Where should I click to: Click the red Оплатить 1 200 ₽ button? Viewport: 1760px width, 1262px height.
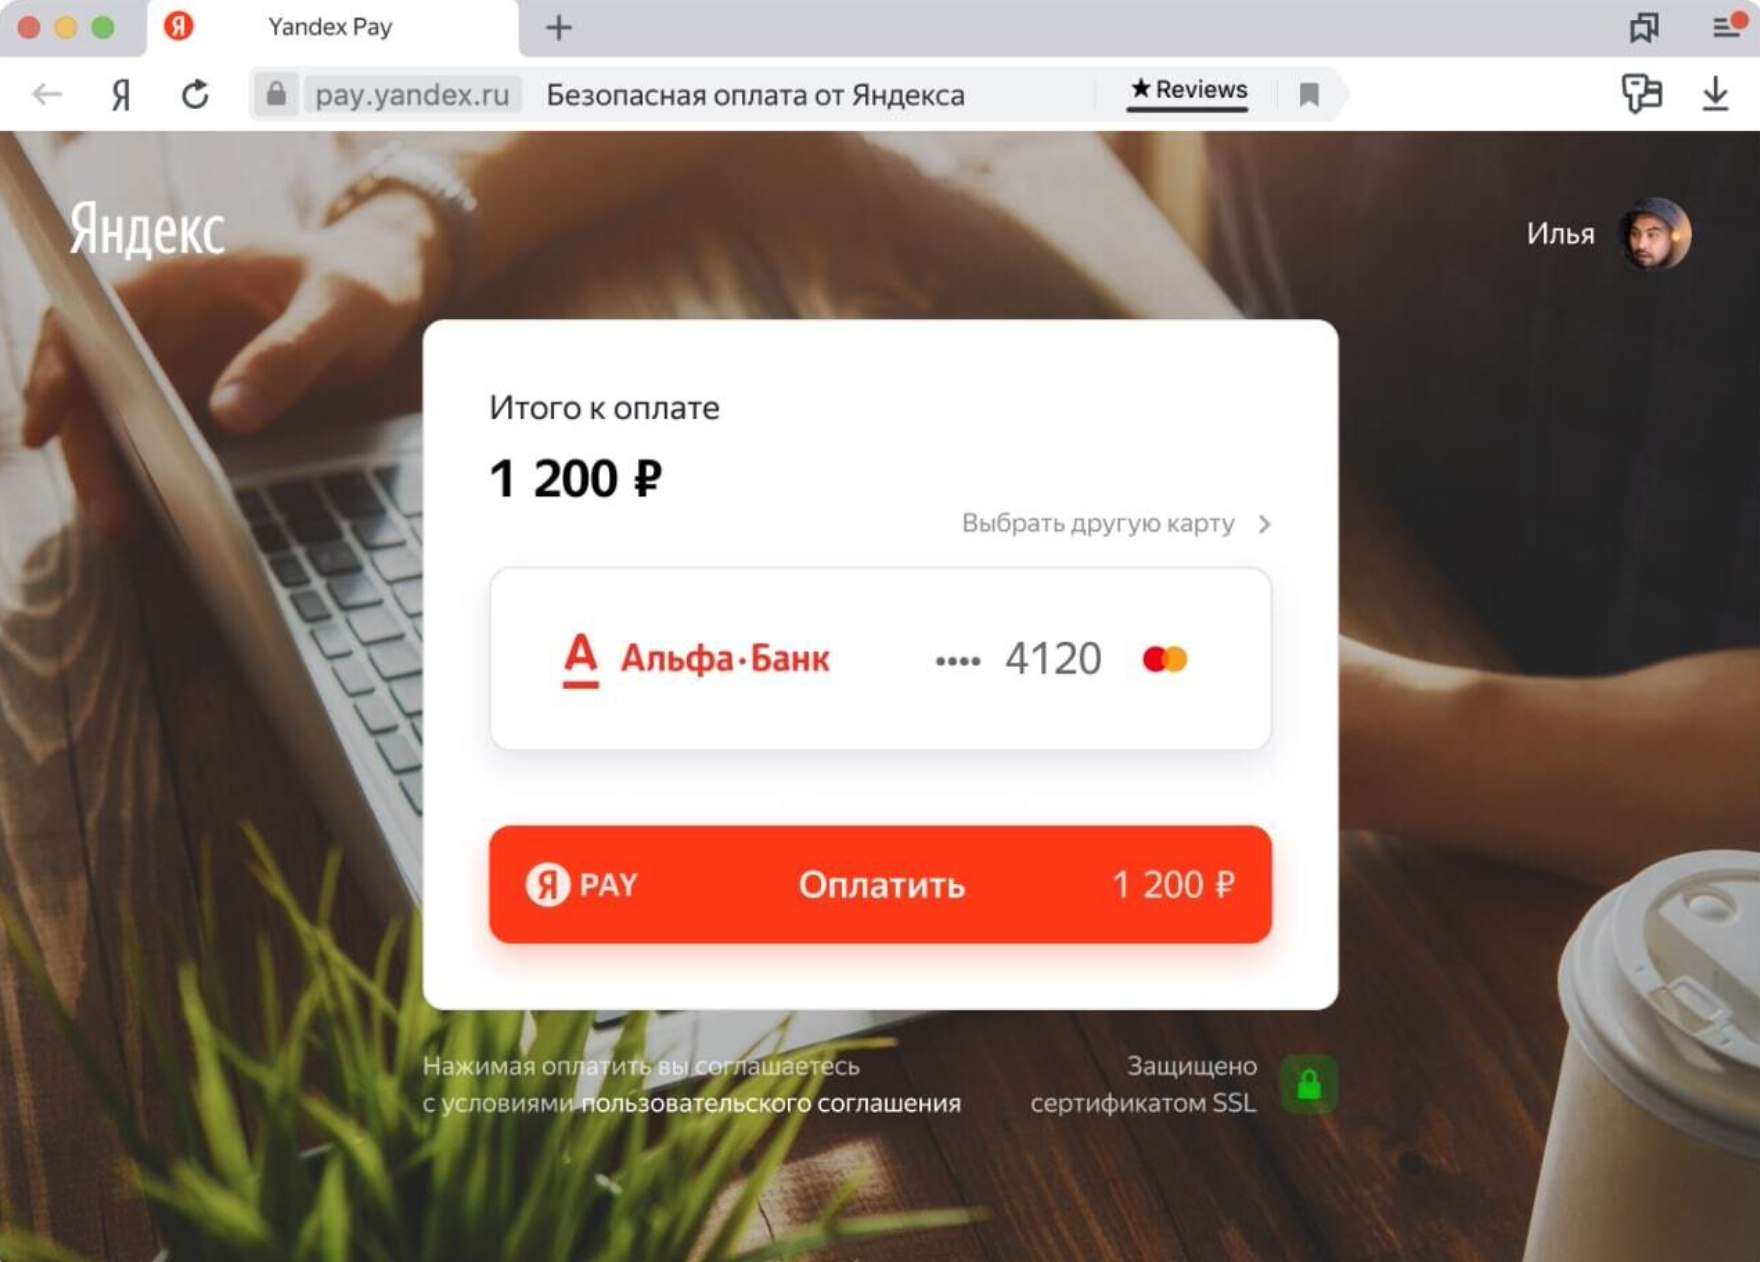880,884
